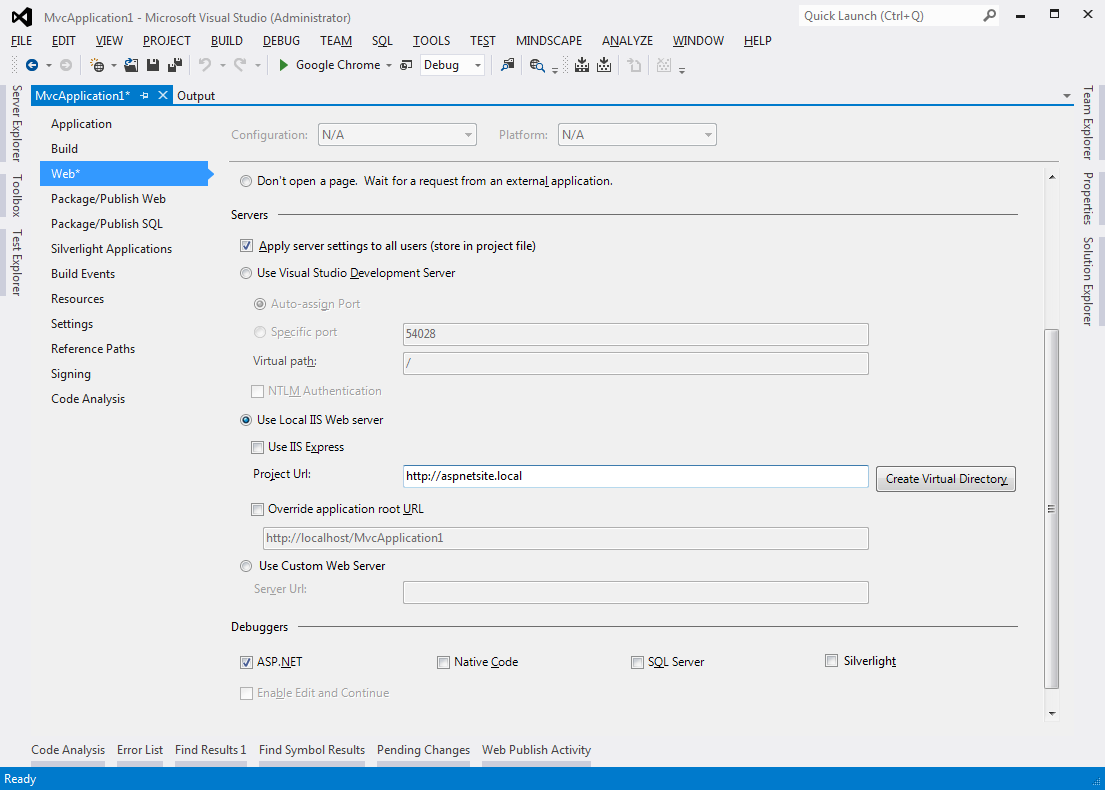This screenshot has height=790, width=1105.
Task: Click the Create Virtual Directory button
Action: pyautogui.click(x=945, y=479)
